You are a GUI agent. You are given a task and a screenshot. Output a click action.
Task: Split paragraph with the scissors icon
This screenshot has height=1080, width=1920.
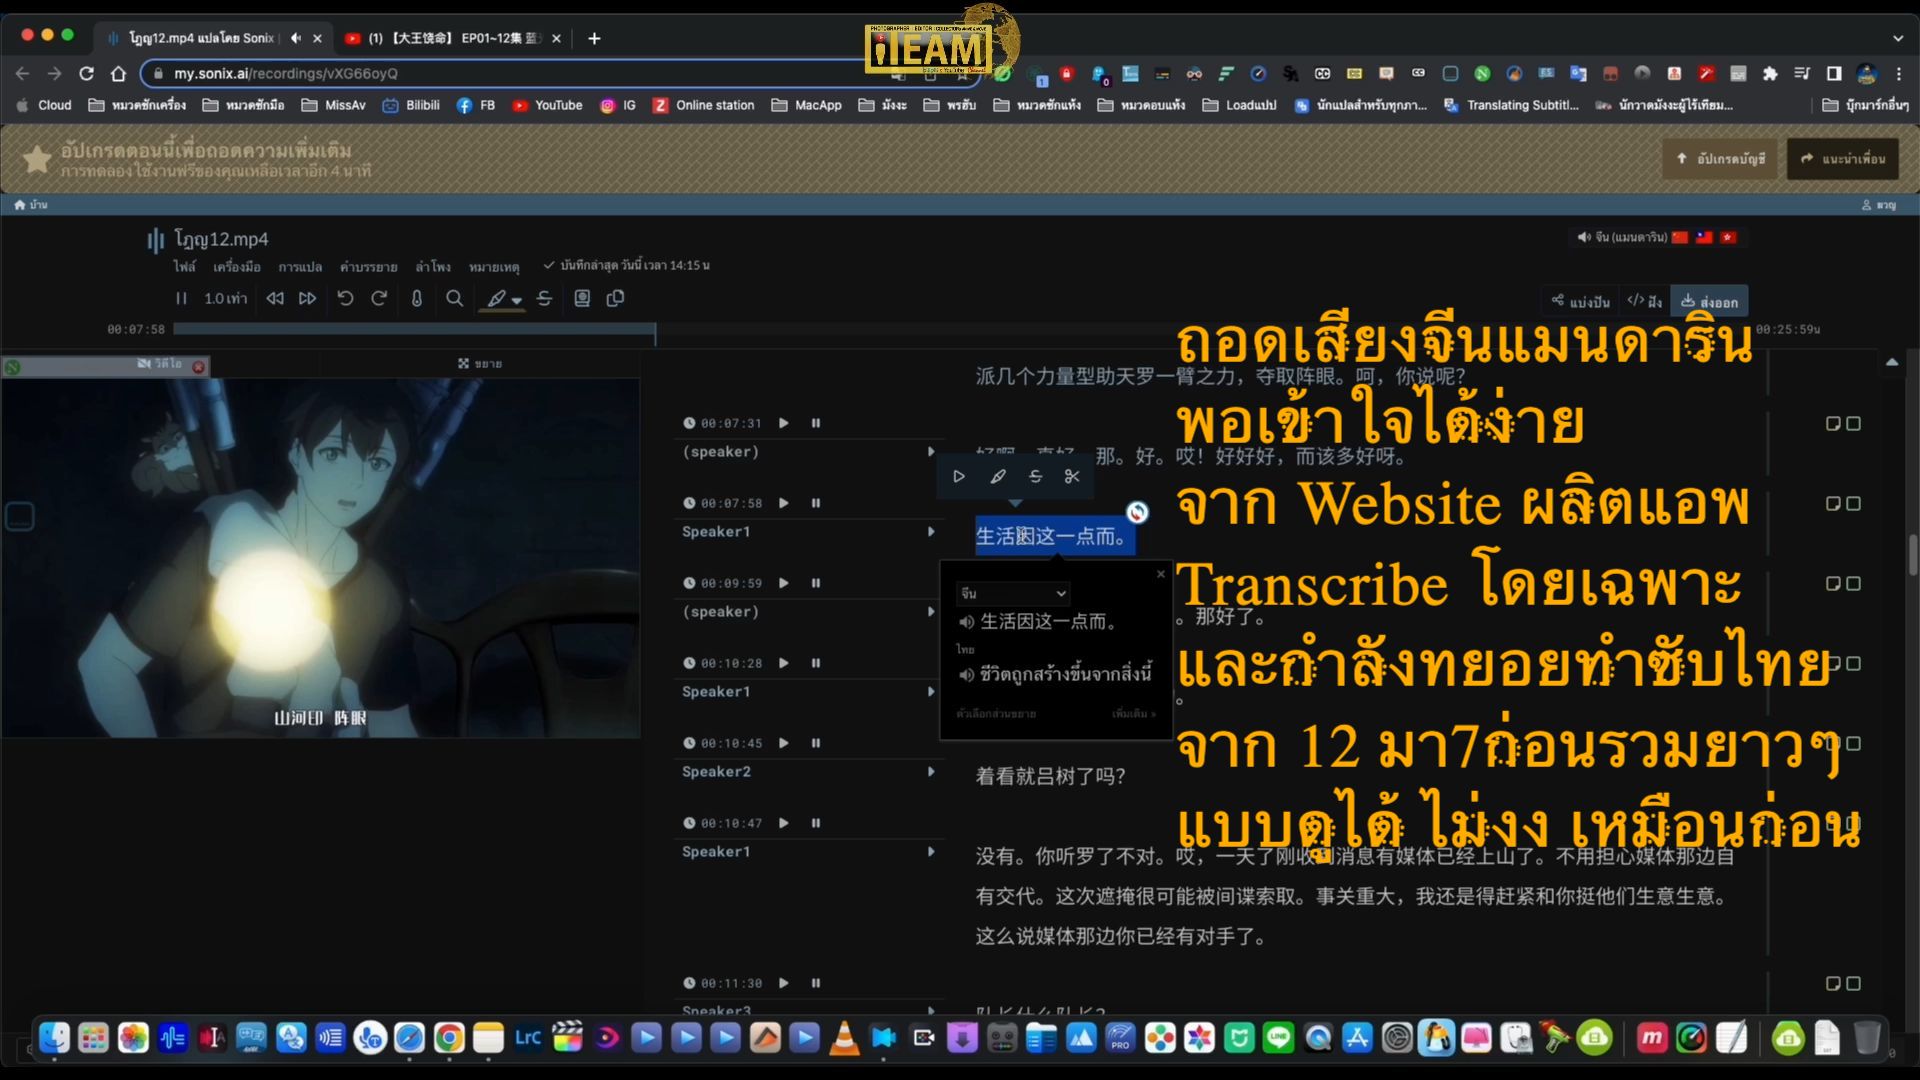pos(1072,476)
